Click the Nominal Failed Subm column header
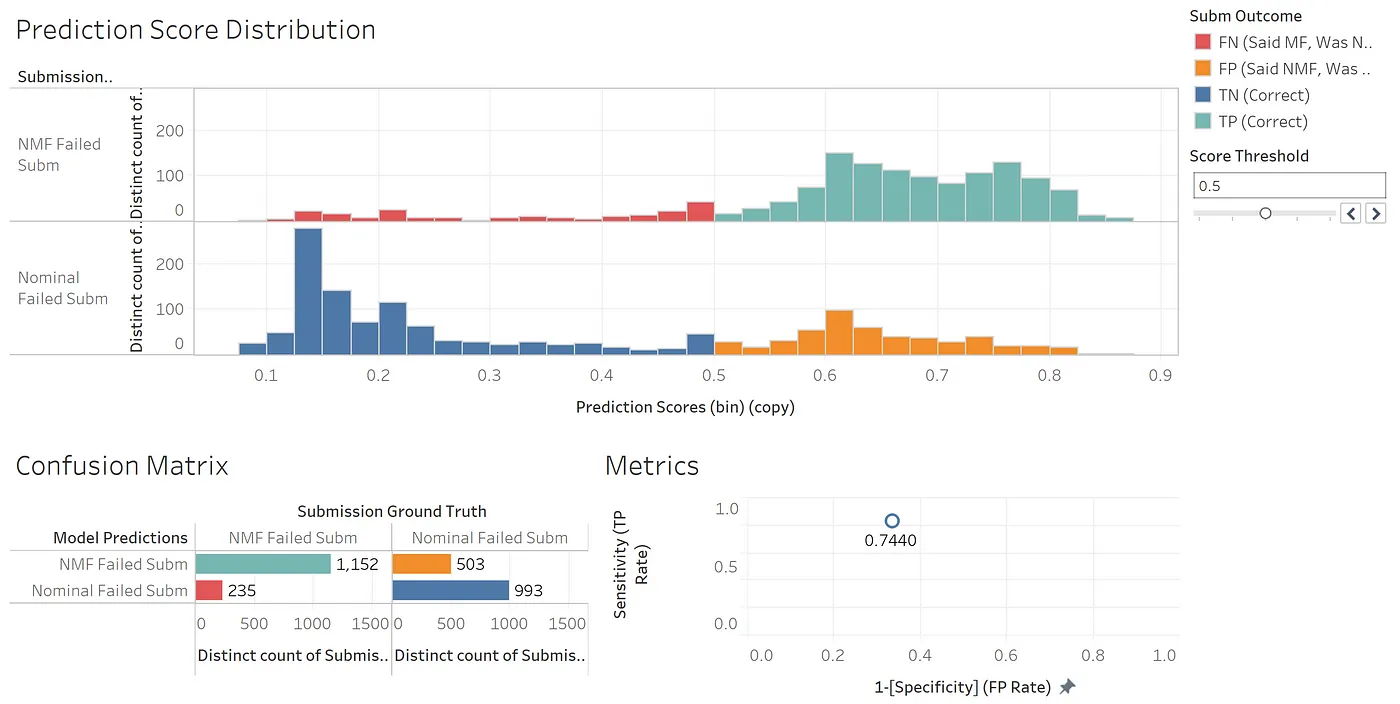The image size is (1400, 704). coord(490,538)
